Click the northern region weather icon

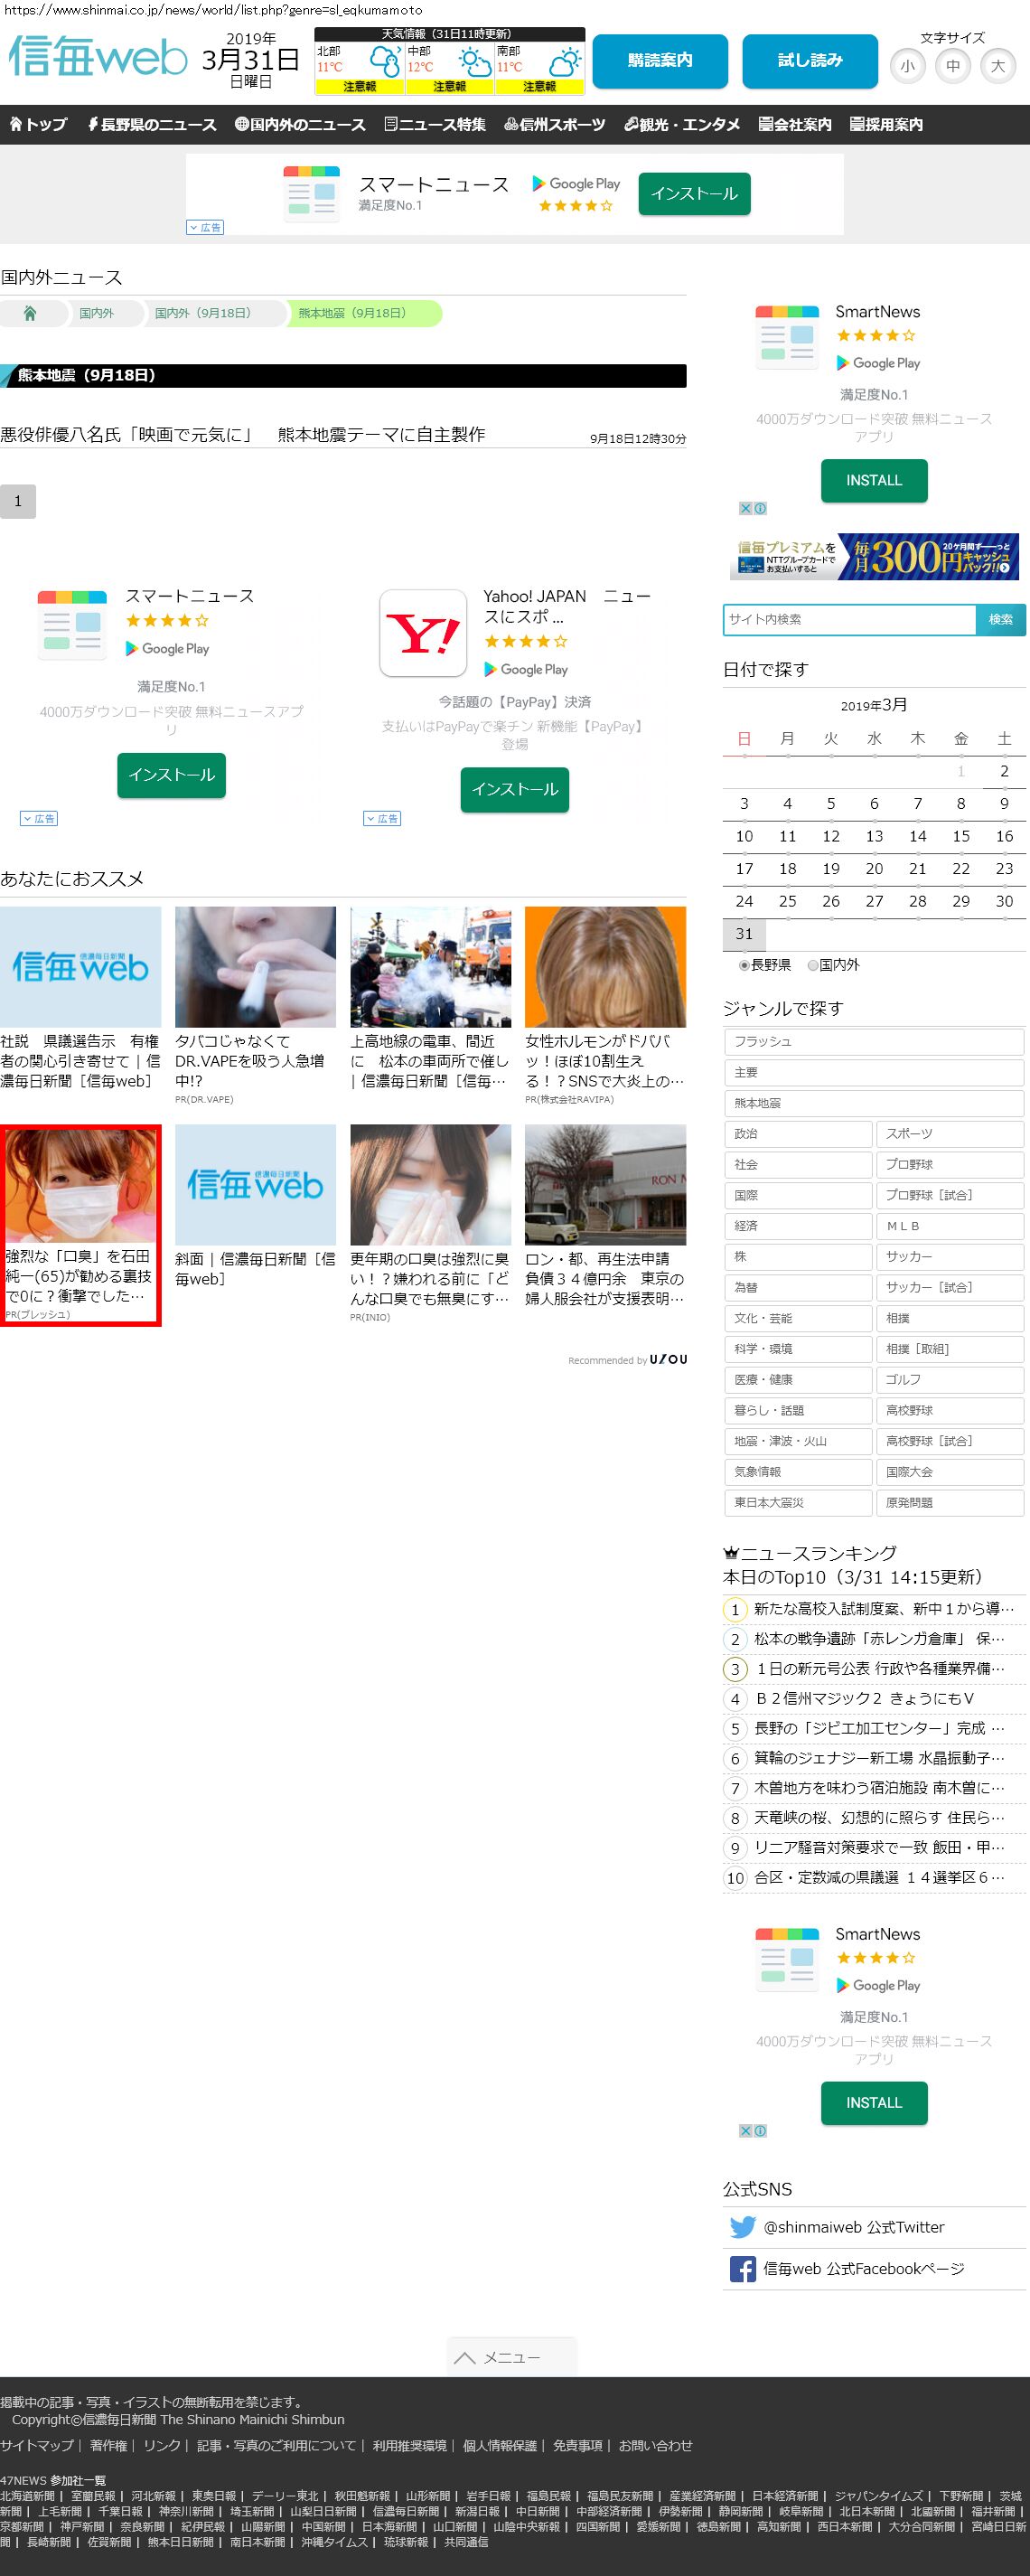(x=385, y=62)
